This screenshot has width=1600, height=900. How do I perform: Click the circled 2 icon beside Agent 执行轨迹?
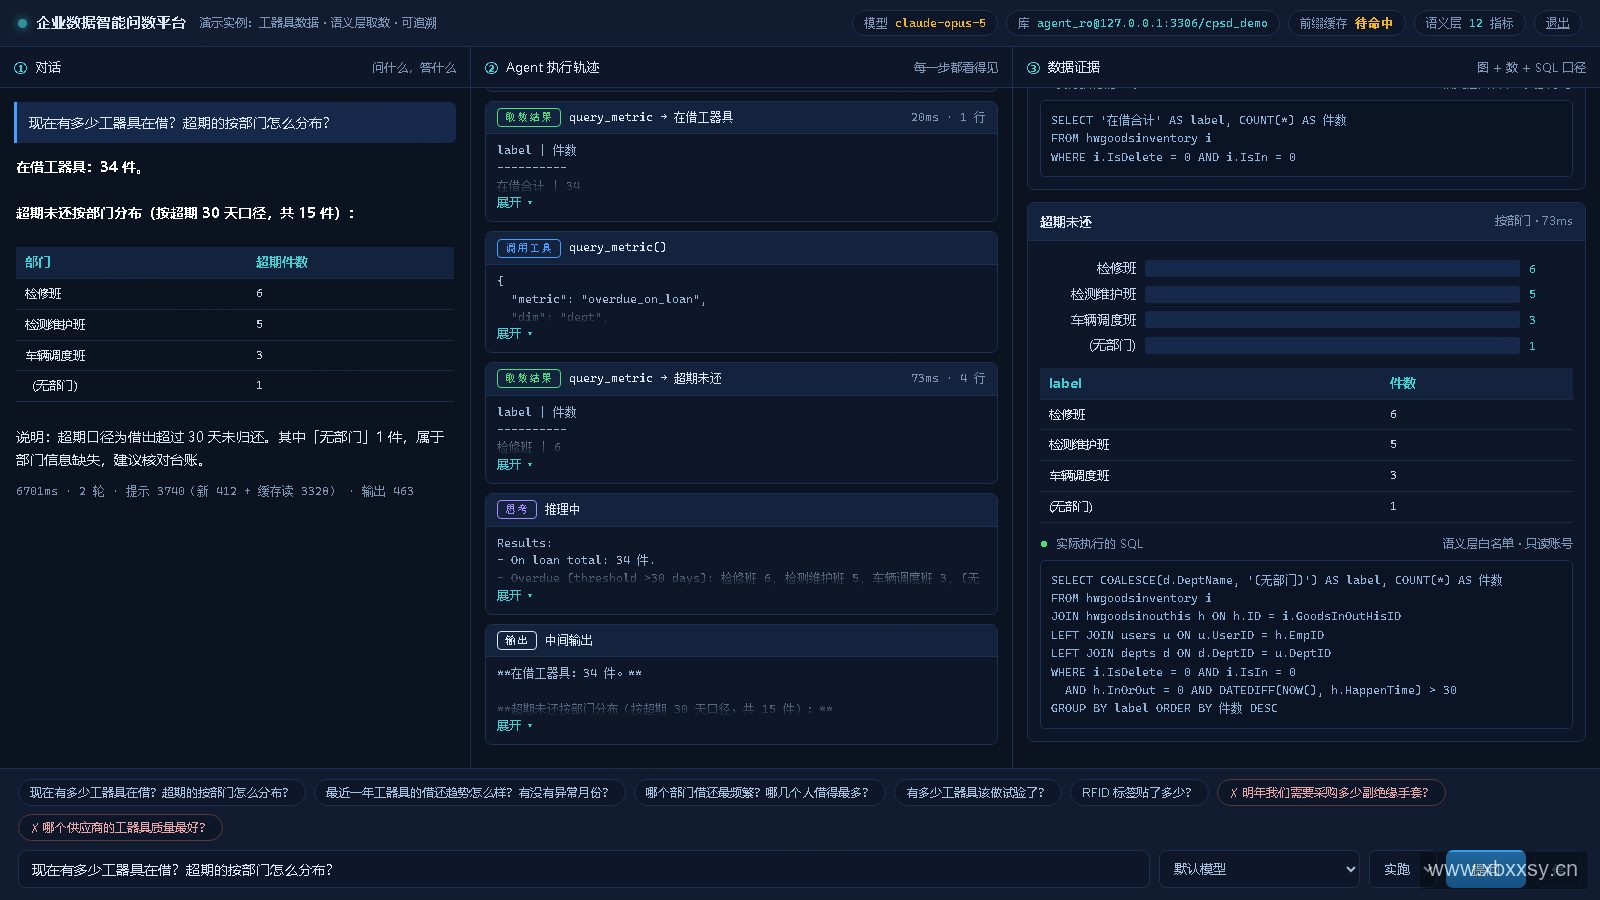pos(491,68)
